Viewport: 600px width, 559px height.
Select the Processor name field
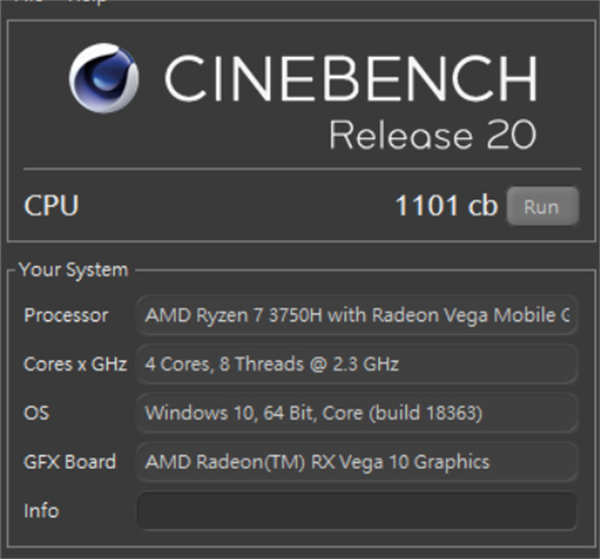[356, 315]
